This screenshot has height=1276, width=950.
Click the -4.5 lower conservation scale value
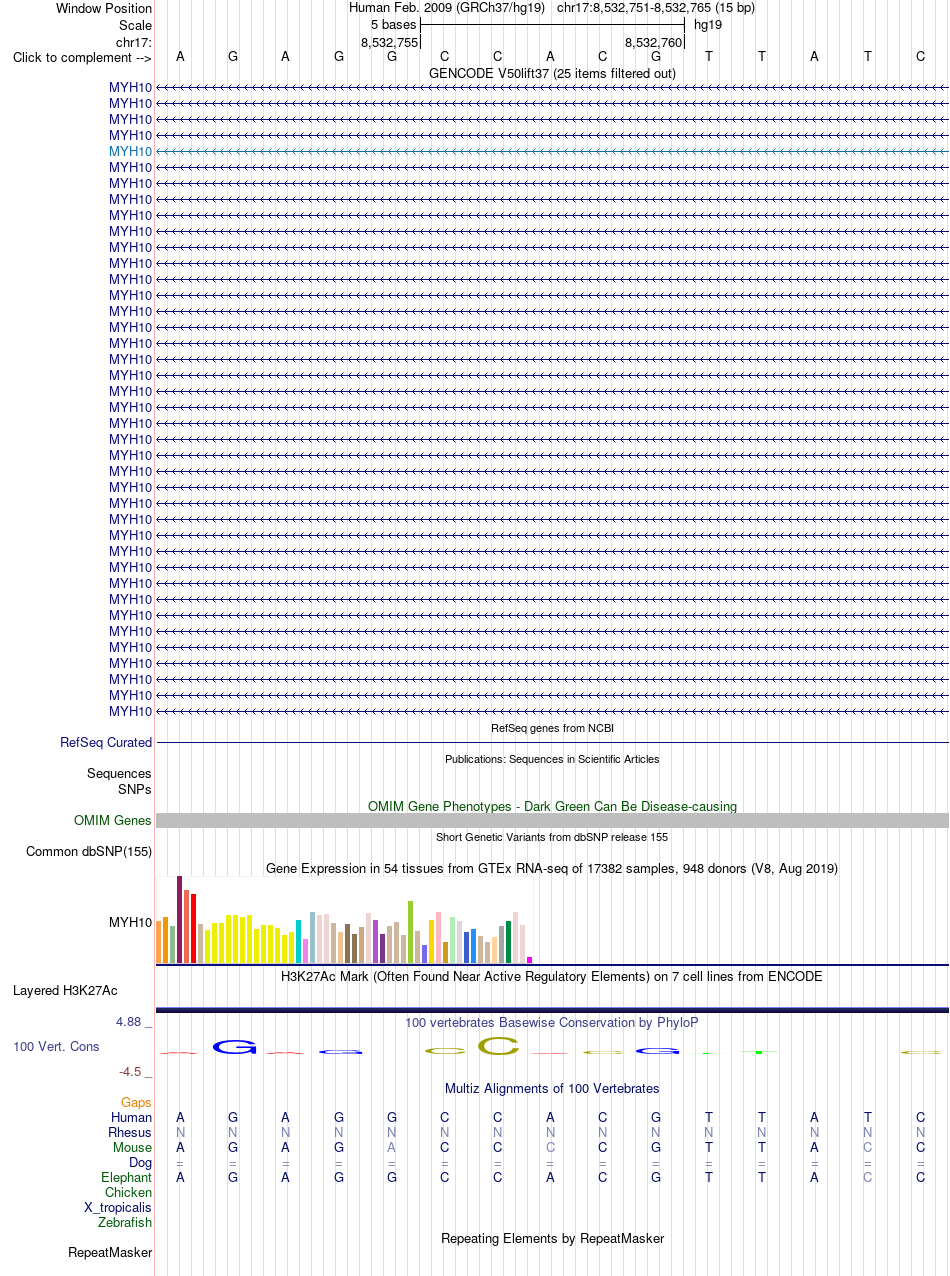click(135, 1071)
